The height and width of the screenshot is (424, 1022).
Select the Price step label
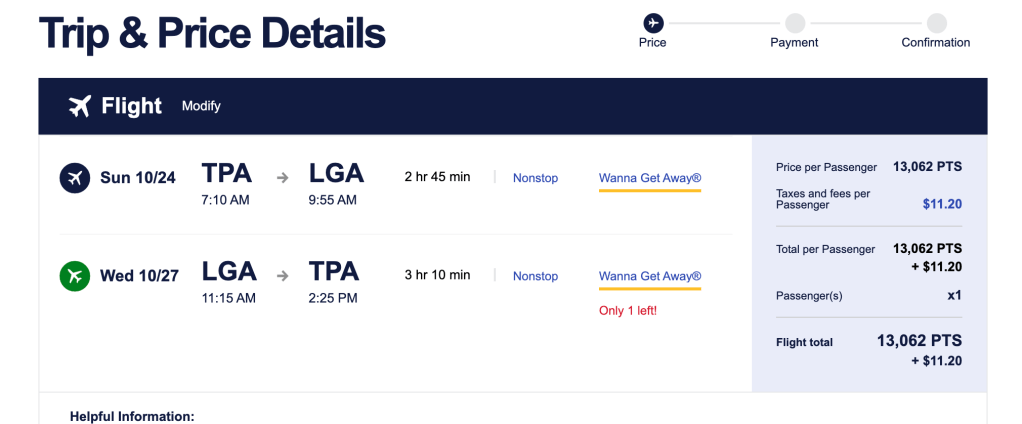point(653,43)
